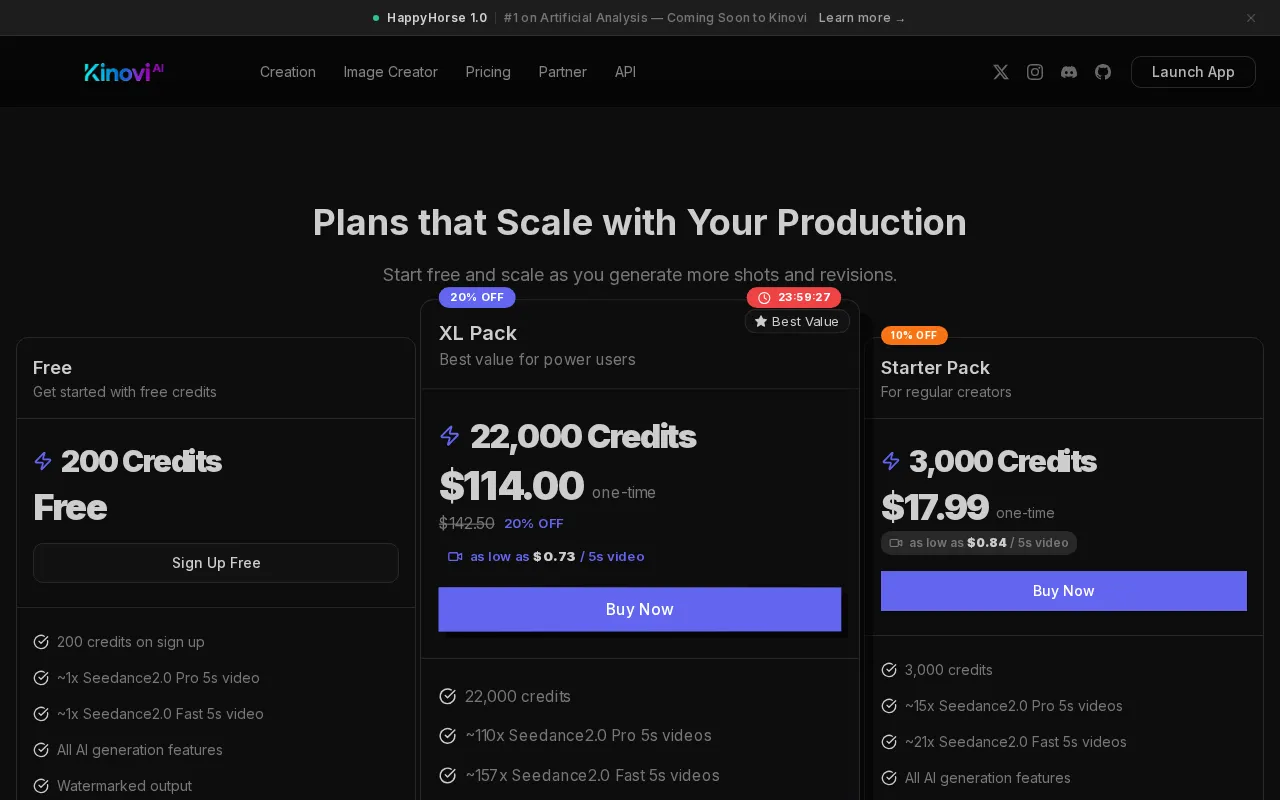
Task: Click 'All AI generation features' in Starter Pack
Action: [x=988, y=778]
